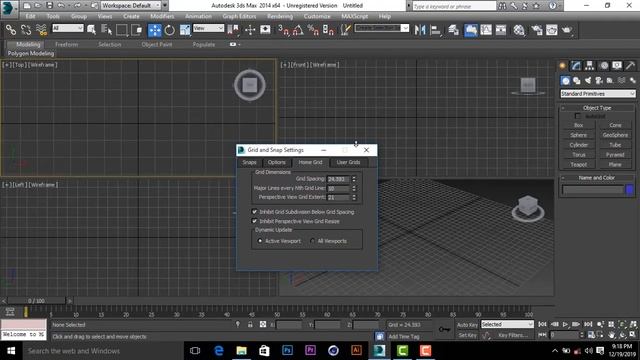Open the Rendering menu
Viewport: 640px width, 360px height.
click(280, 16)
